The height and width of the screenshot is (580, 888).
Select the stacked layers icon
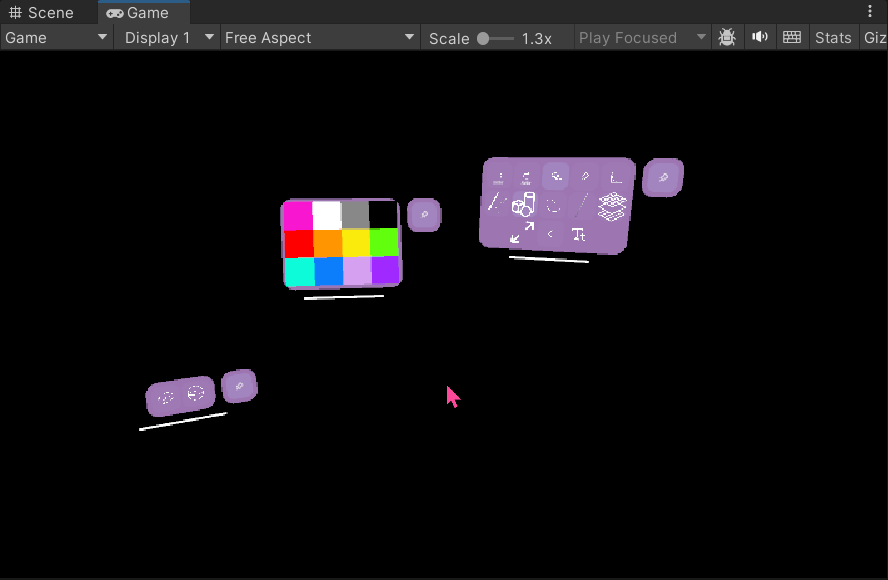tap(612, 206)
